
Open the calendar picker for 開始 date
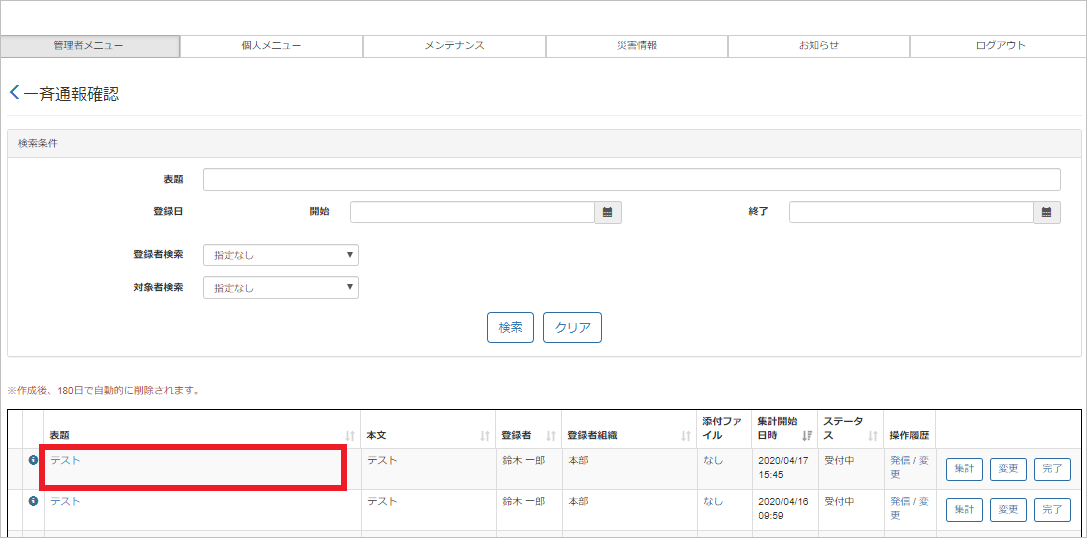coord(608,212)
